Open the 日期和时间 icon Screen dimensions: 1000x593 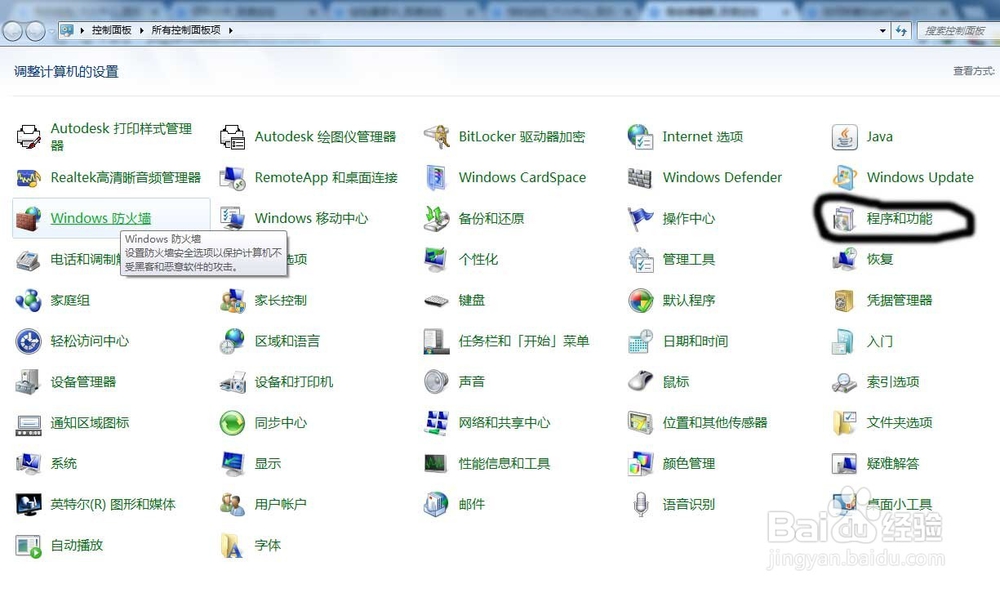click(x=640, y=340)
